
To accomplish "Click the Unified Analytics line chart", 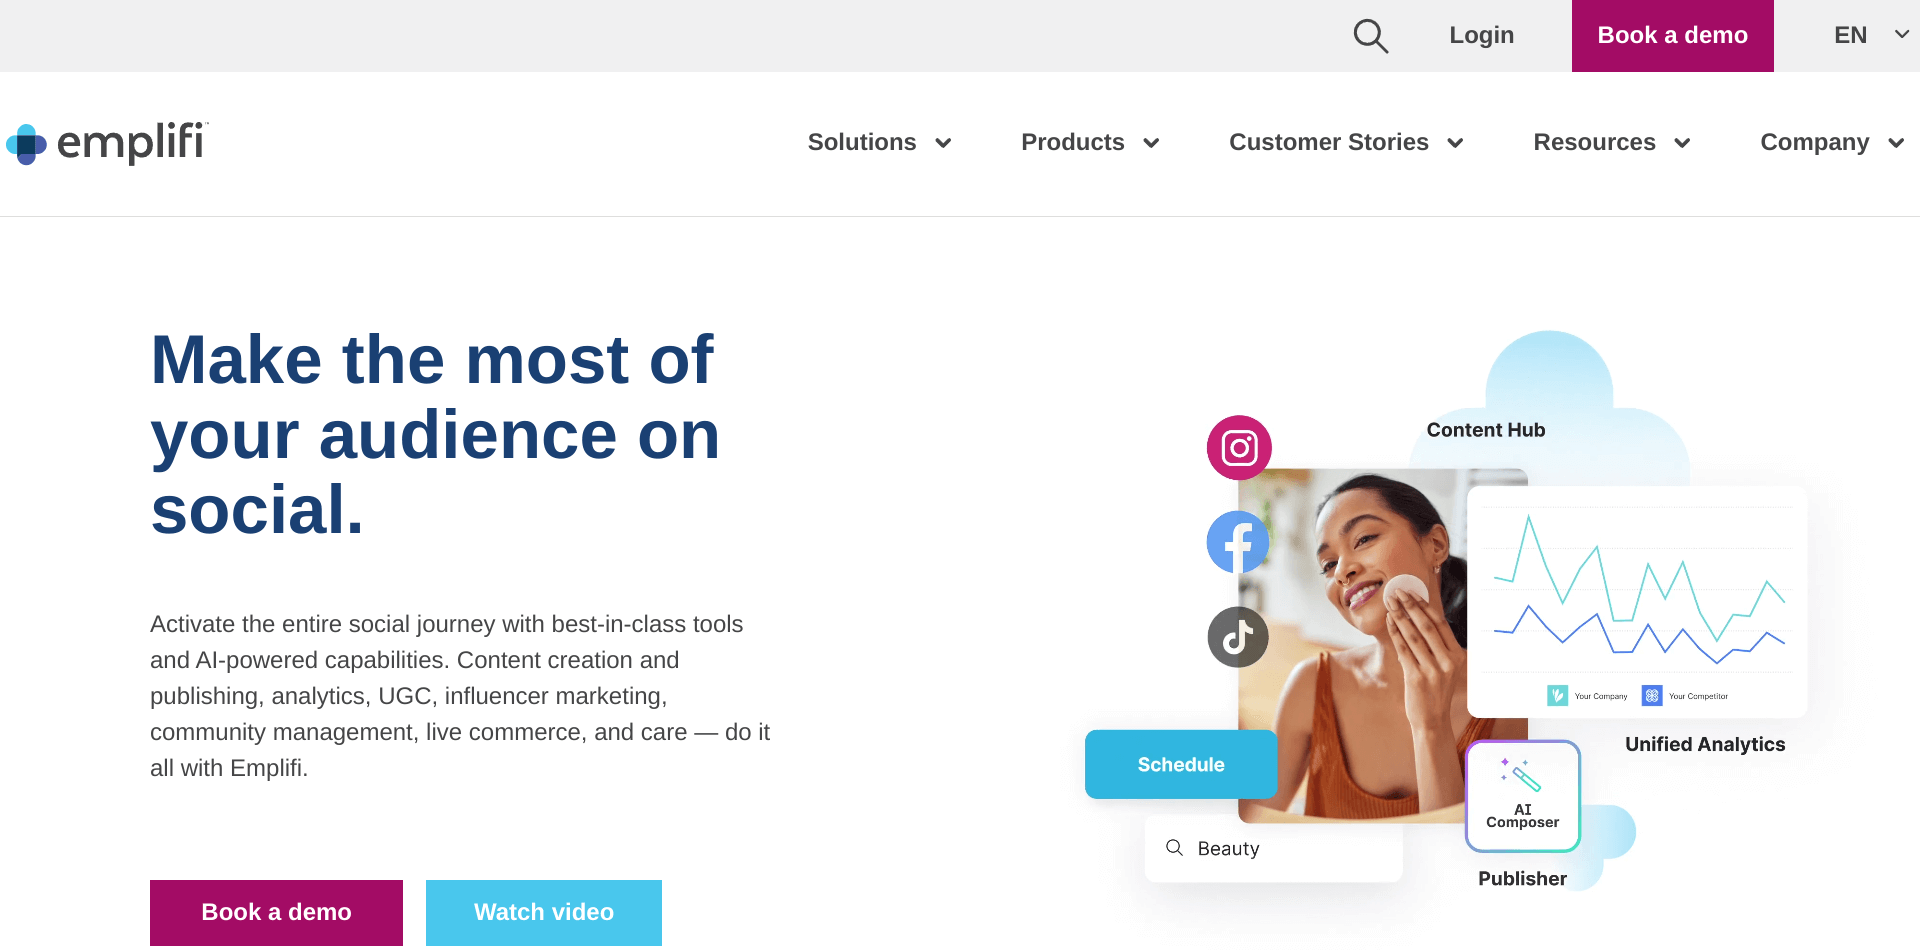I will tap(1637, 595).
